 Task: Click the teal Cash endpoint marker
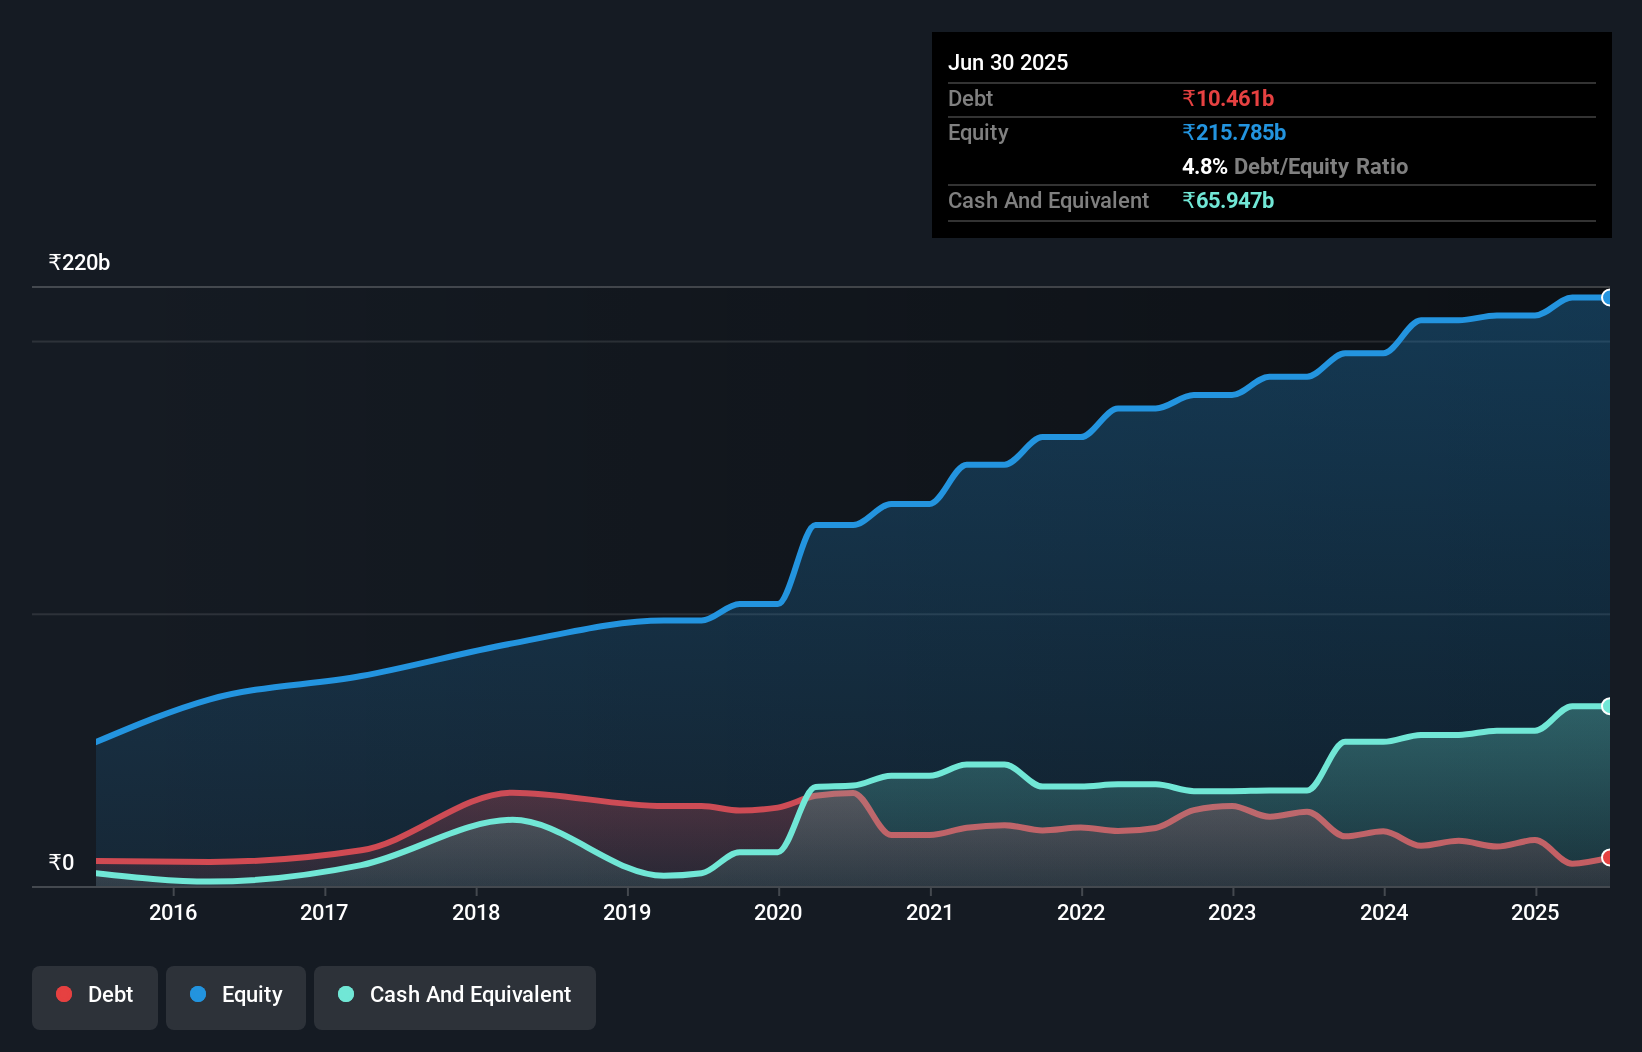point(1607,706)
